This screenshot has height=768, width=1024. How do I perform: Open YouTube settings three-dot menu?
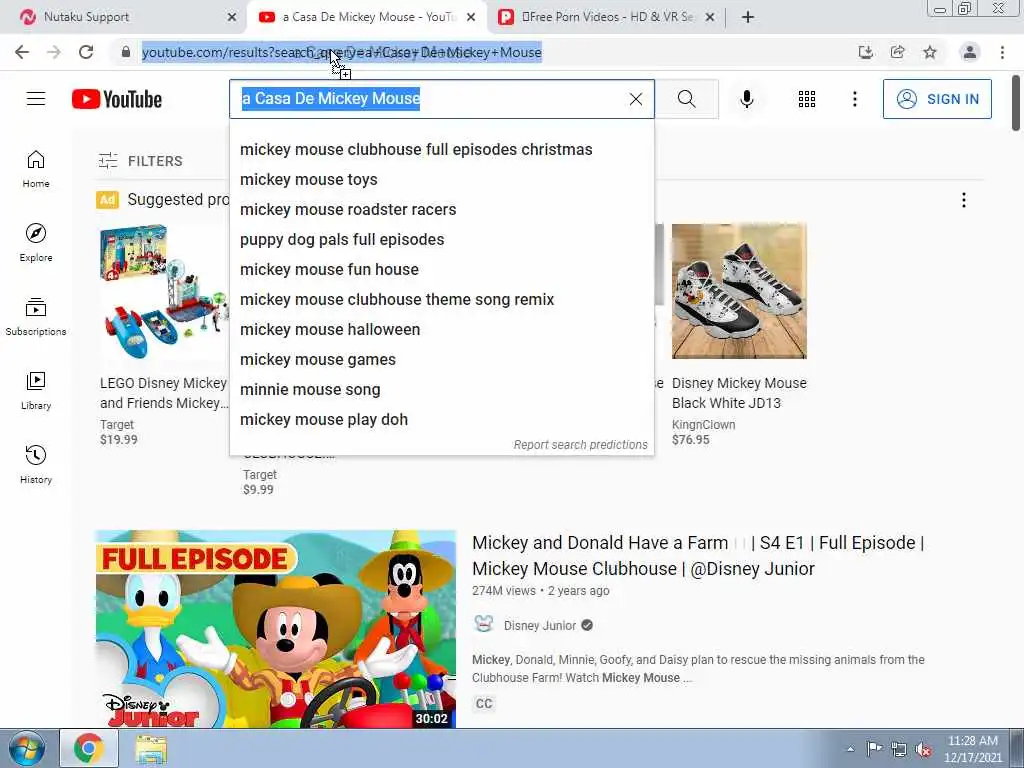[854, 99]
